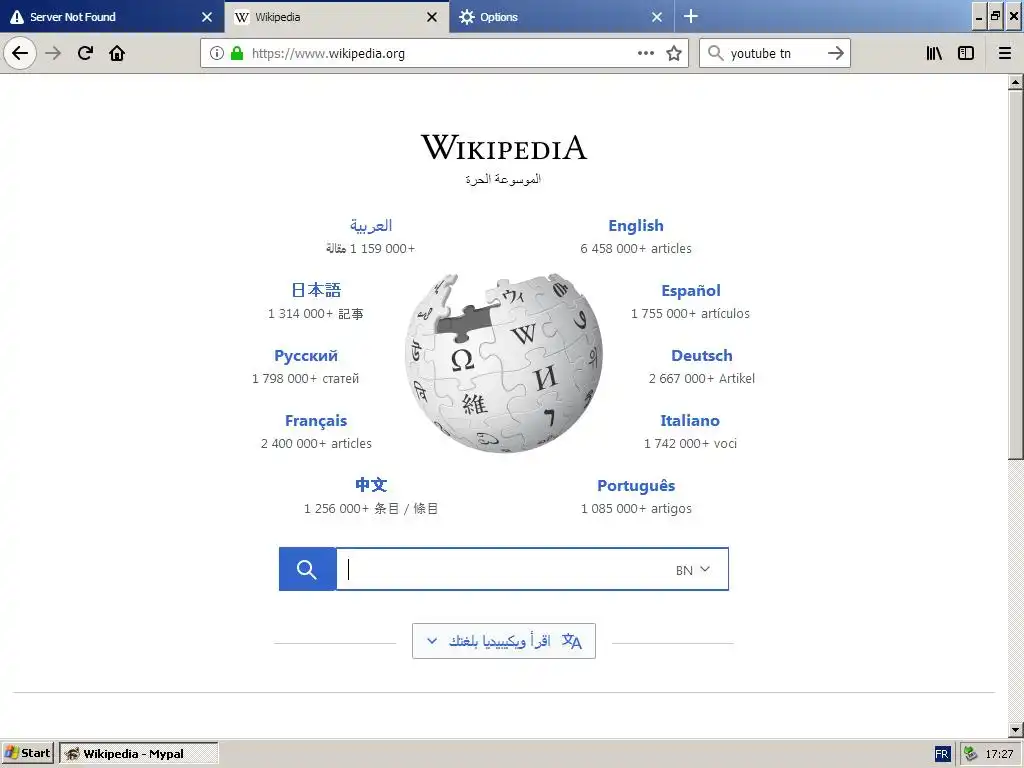Expand the read Wikipedia in your language button
Image resolution: width=1024 pixels, height=768 pixels.
click(x=504, y=641)
